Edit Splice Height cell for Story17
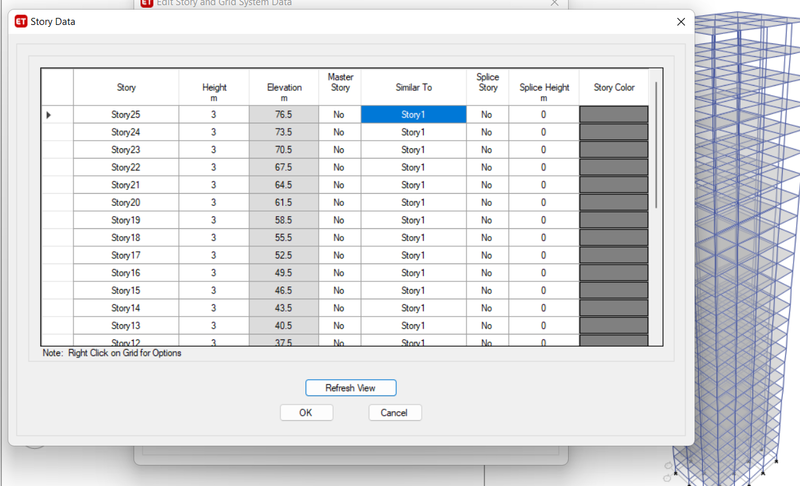Screen dimensions: 800x486 [544, 255]
